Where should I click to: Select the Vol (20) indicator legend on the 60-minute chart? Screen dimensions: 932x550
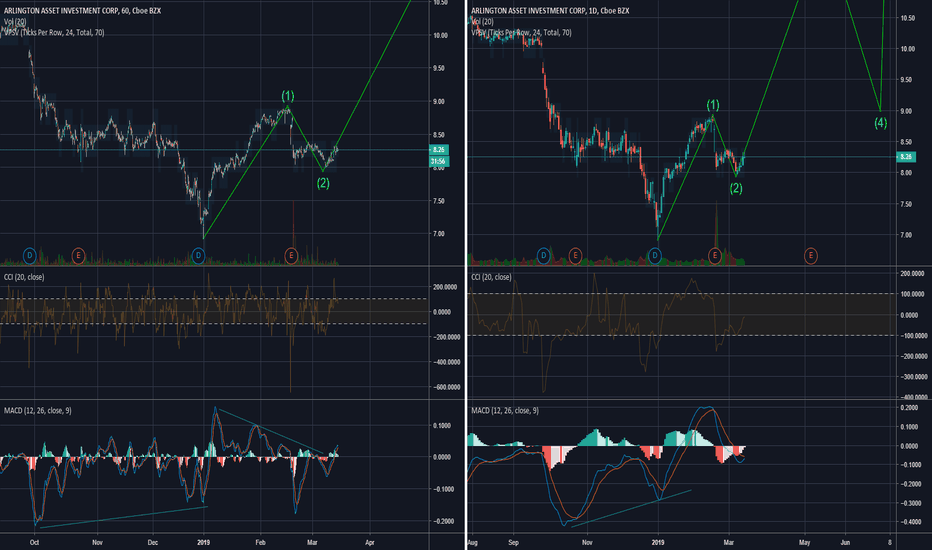[x=15, y=22]
